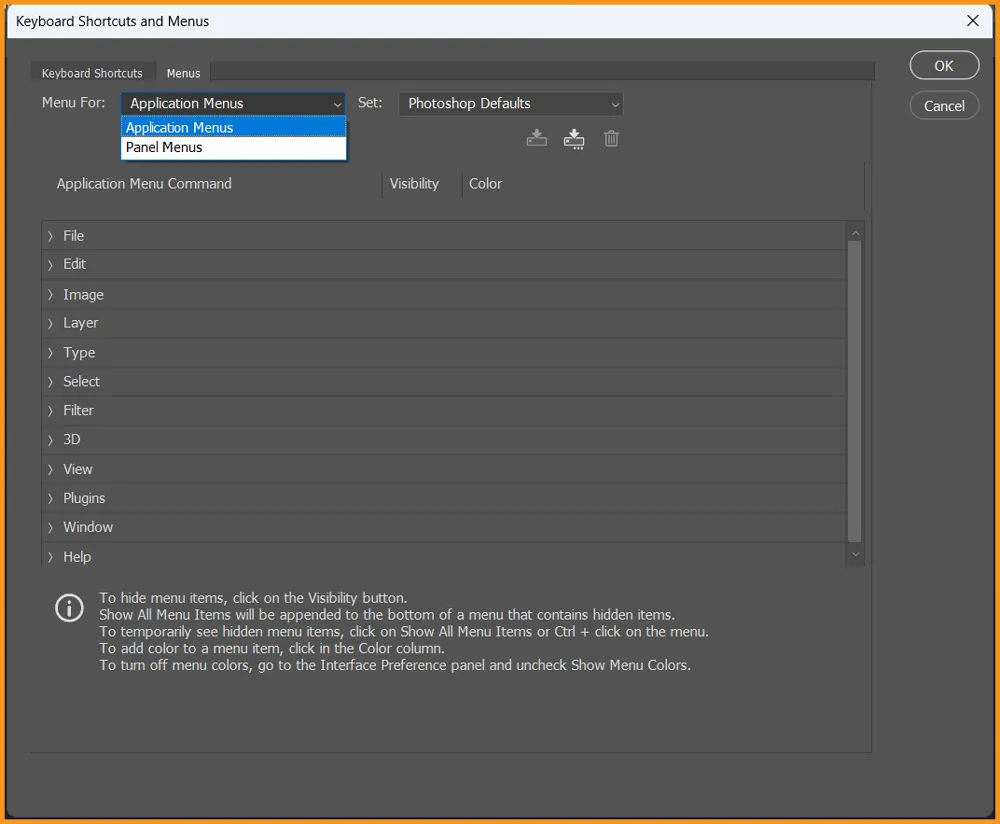Switch to the Keyboard Shortcuts tab
This screenshot has width=1000, height=824.
click(92, 73)
